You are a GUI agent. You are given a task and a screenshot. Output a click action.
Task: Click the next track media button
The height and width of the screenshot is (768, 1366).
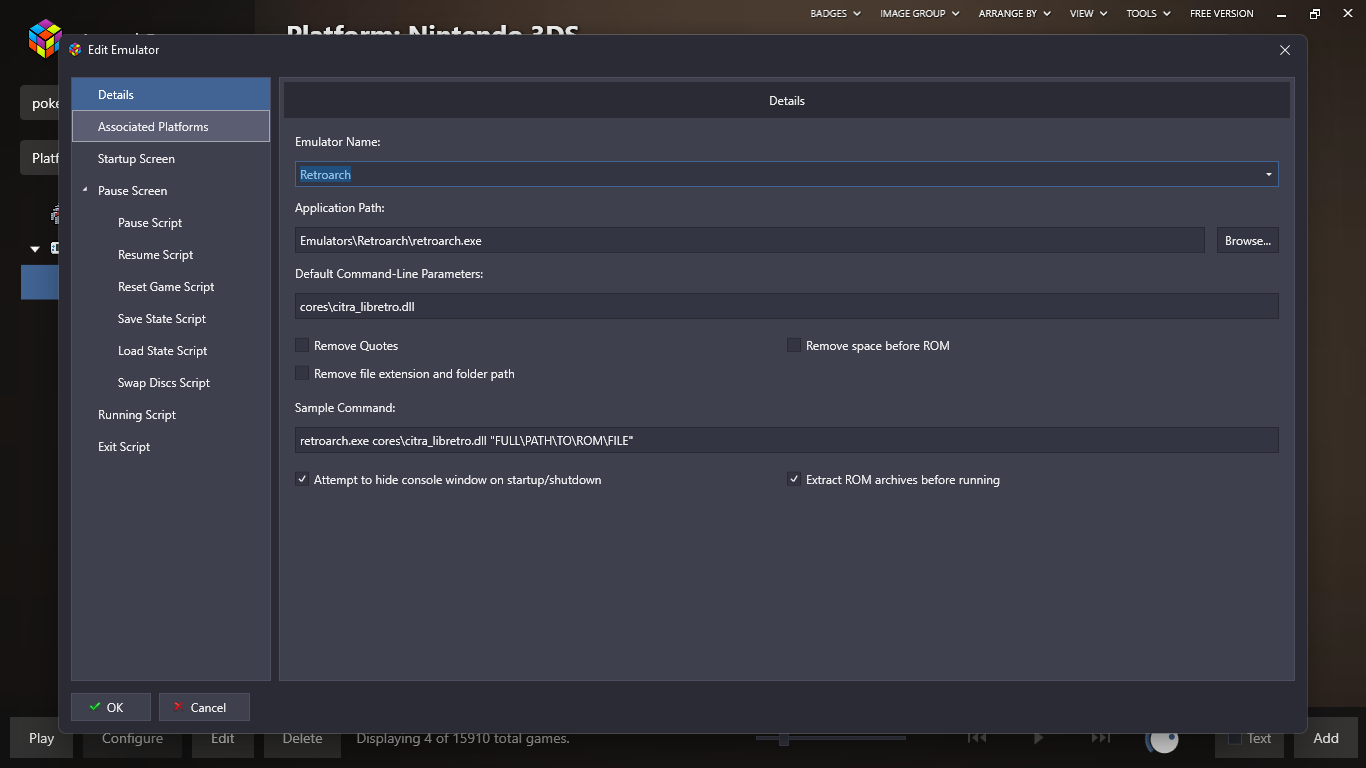click(x=1100, y=738)
